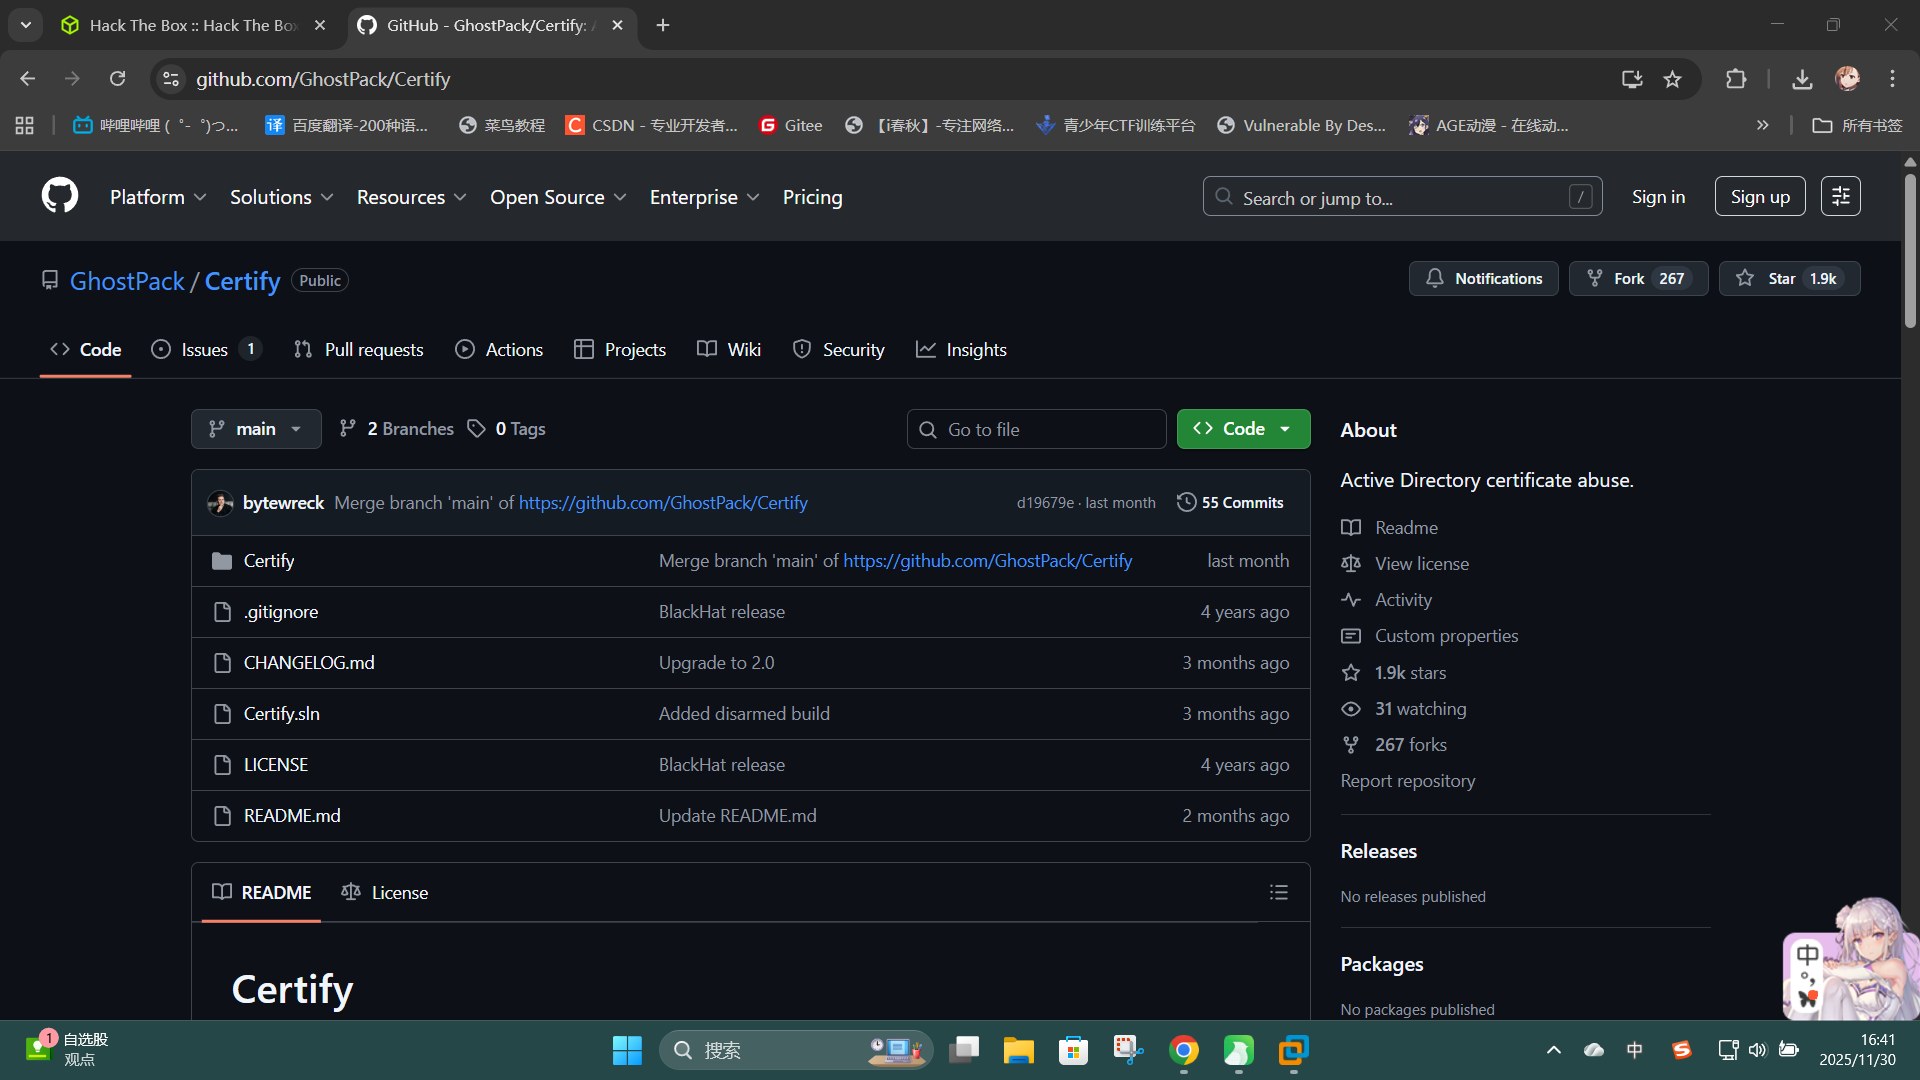Viewport: 1920px width, 1080px height.
Task: Expand the main branch dropdown
Action: (256, 429)
